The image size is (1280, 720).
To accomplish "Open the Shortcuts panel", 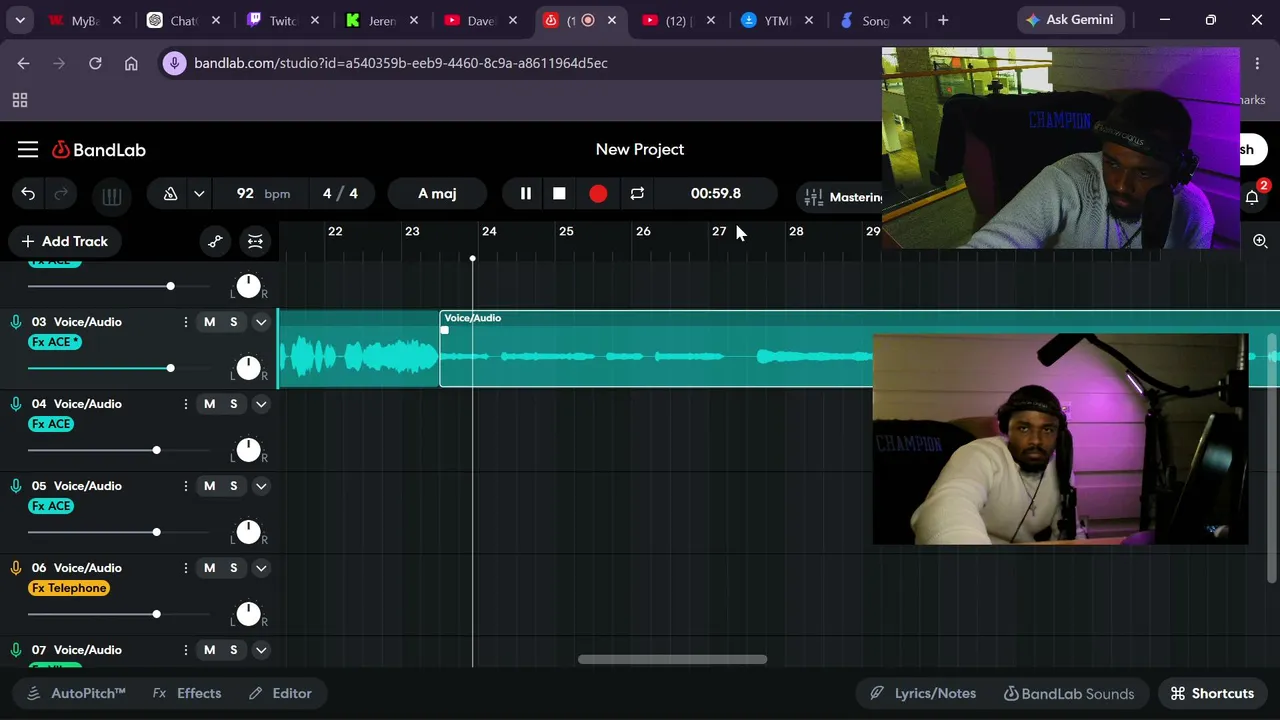I will tap(1212, 693).
